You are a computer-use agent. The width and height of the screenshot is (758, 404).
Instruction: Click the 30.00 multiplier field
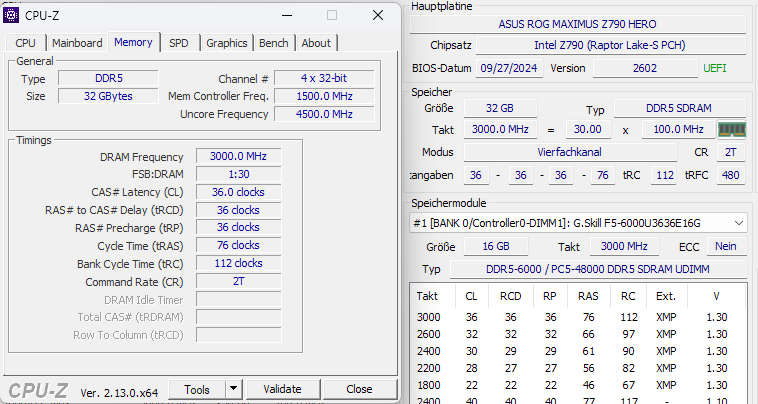tap(588, 130)
